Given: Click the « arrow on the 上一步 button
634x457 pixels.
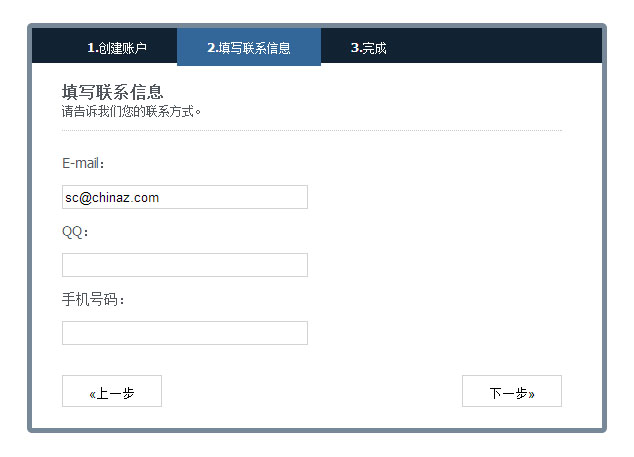Looking at the screenshot, I should point(92,394).
